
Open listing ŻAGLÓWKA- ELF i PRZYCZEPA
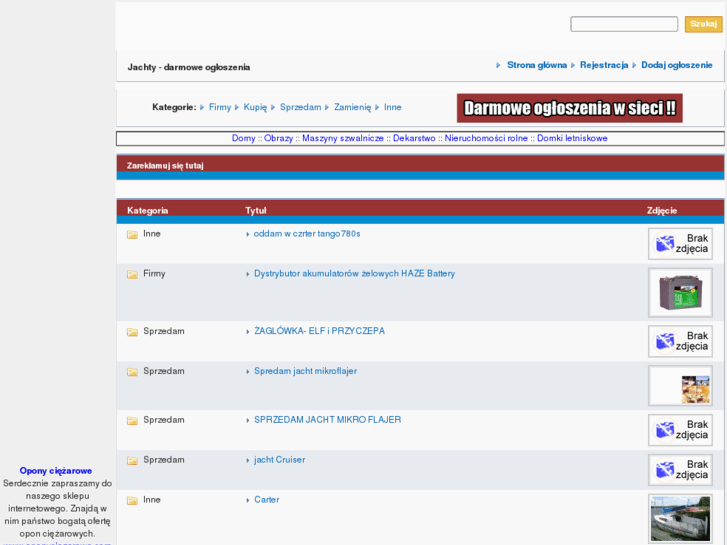click(x=319, y=331)
